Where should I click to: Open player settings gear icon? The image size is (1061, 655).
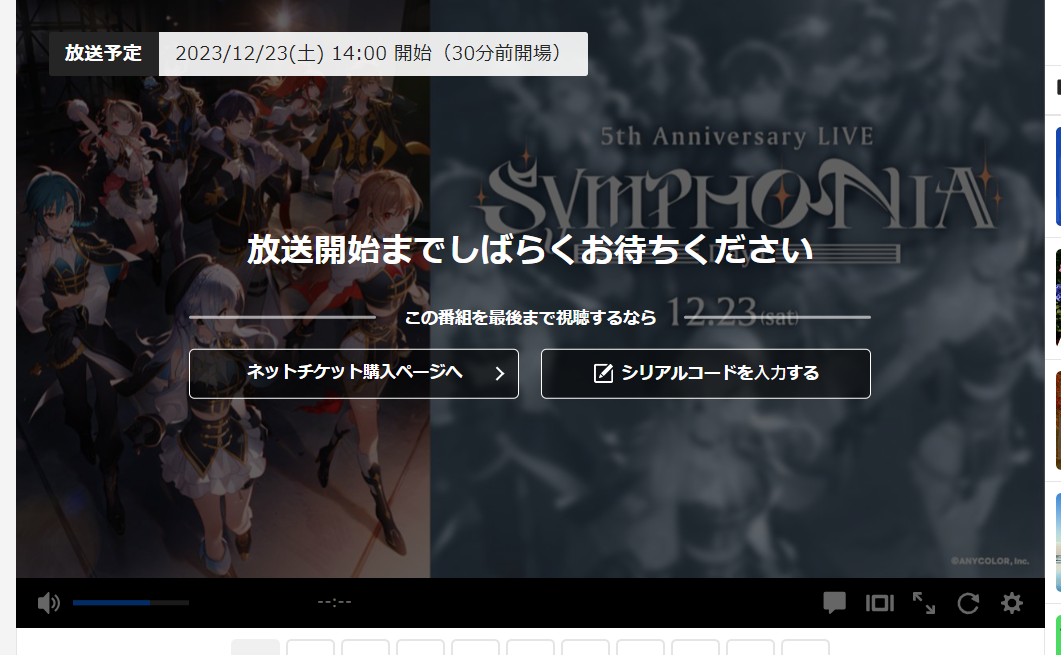pos(1012,603)
